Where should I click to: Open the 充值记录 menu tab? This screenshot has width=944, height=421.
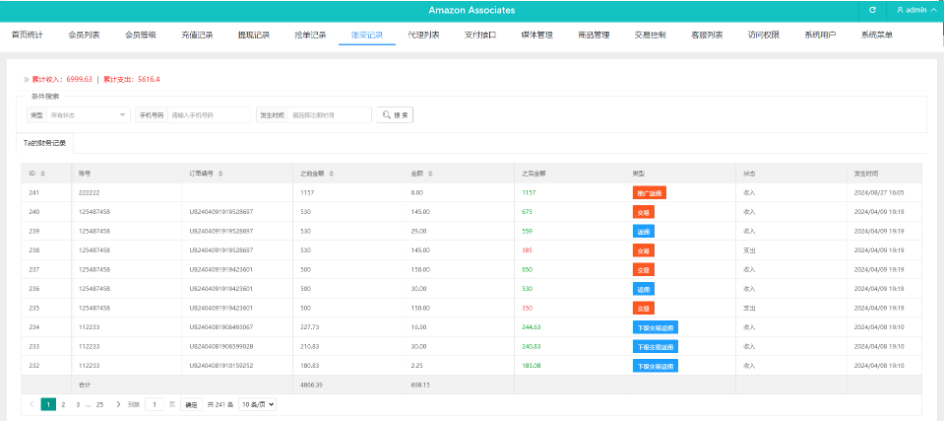[197, 35]
